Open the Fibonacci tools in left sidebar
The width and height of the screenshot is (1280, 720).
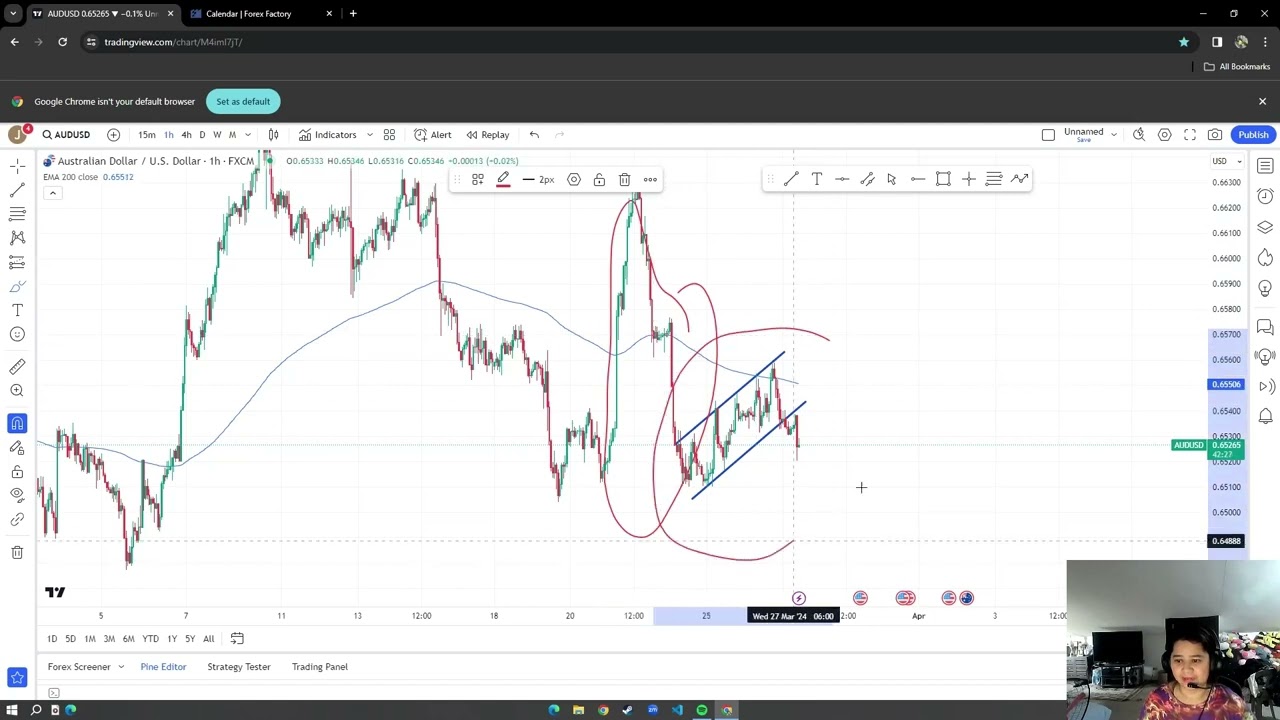point(17,214)
